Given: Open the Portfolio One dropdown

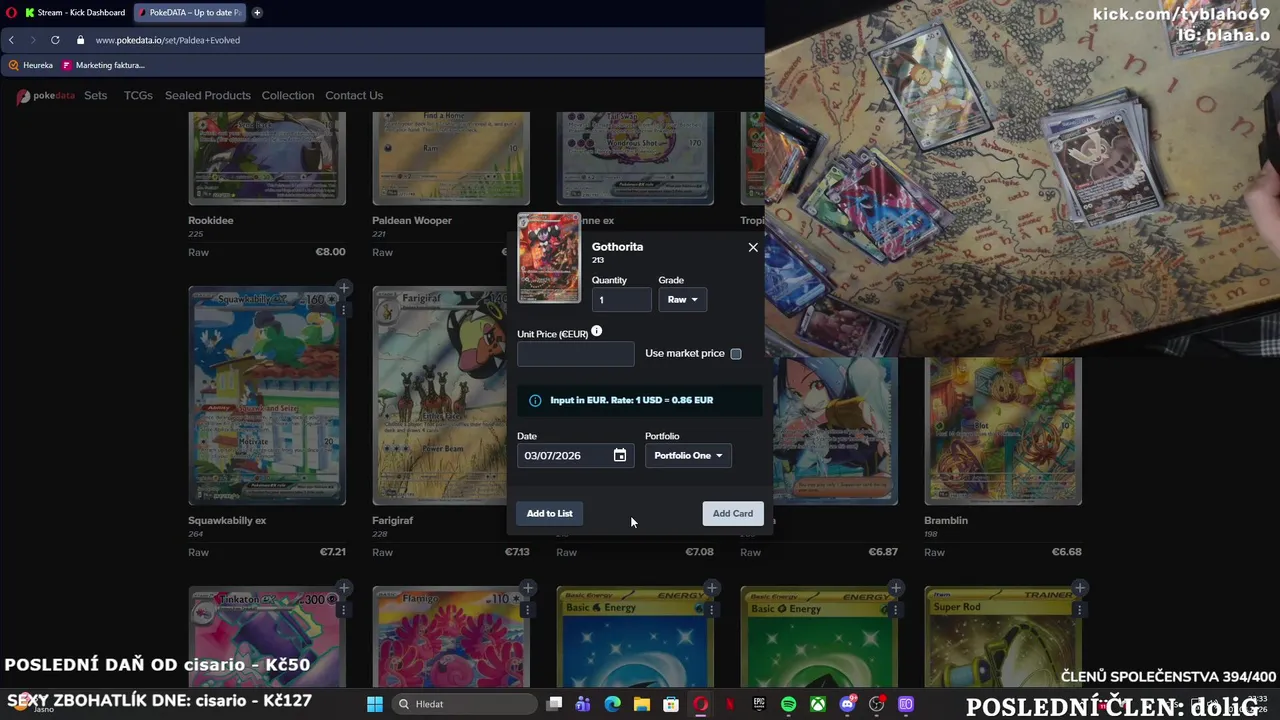Looking at the screenshot, I should click(x=688, y=456).
